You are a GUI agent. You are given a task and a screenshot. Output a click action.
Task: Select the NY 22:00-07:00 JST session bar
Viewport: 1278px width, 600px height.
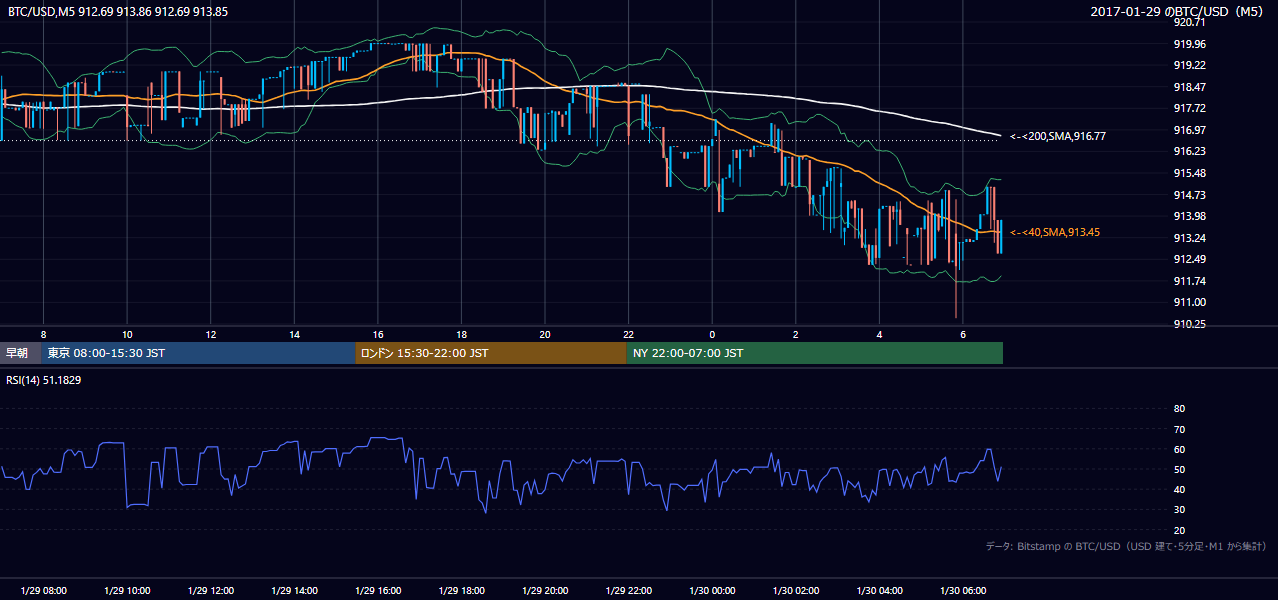(815, 353)
